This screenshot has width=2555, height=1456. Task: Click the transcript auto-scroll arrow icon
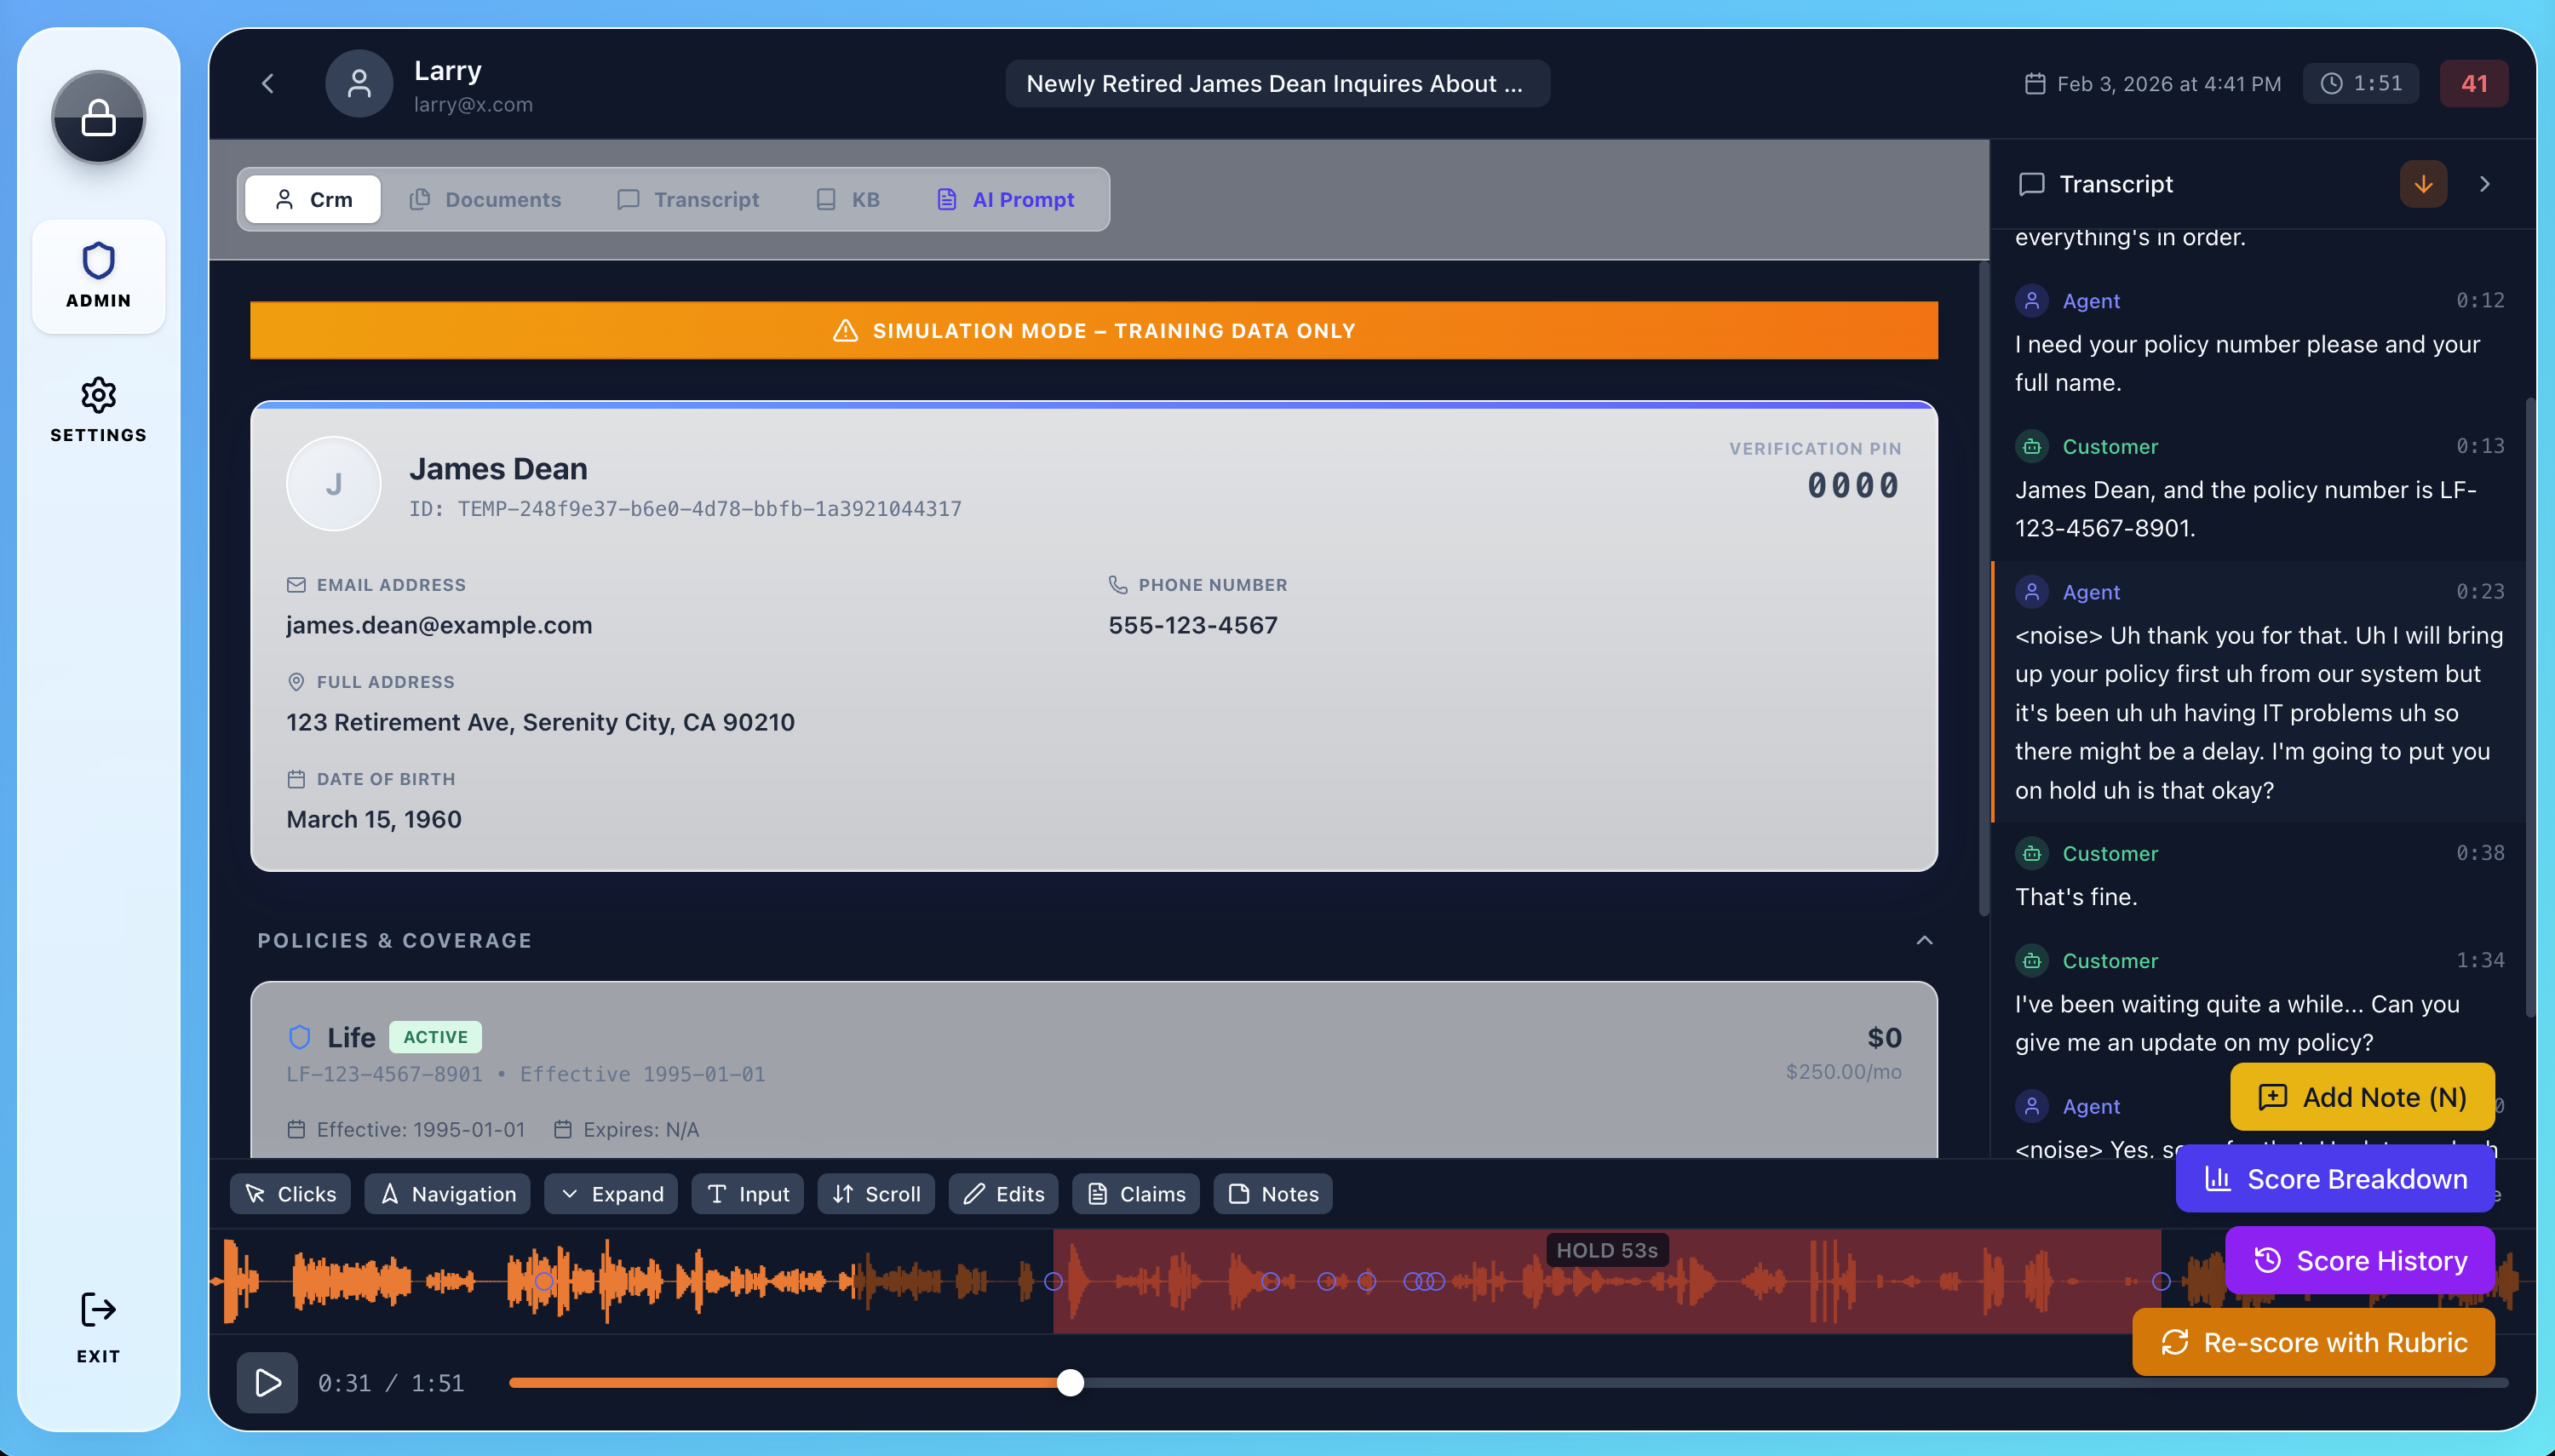(x=2422, y=183)
